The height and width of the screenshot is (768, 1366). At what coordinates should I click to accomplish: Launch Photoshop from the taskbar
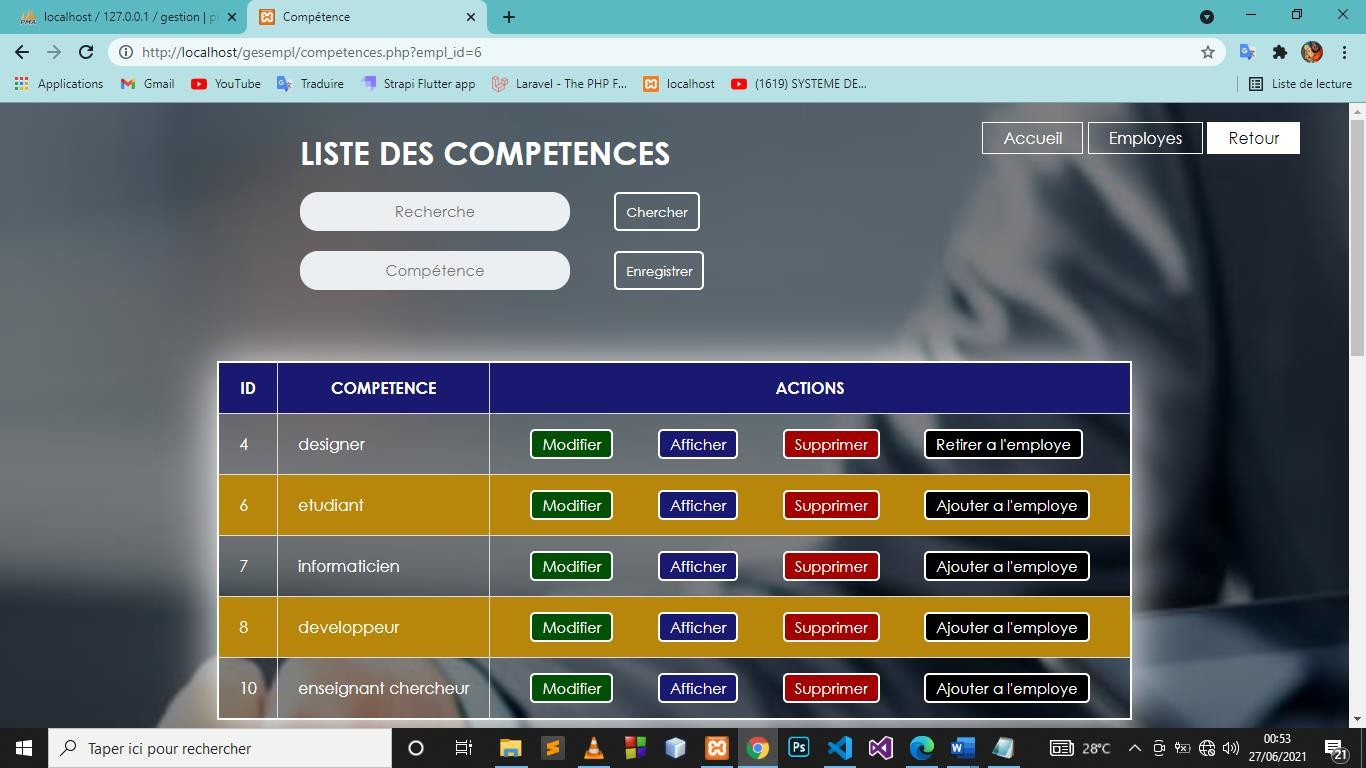[x=798, y=748]
